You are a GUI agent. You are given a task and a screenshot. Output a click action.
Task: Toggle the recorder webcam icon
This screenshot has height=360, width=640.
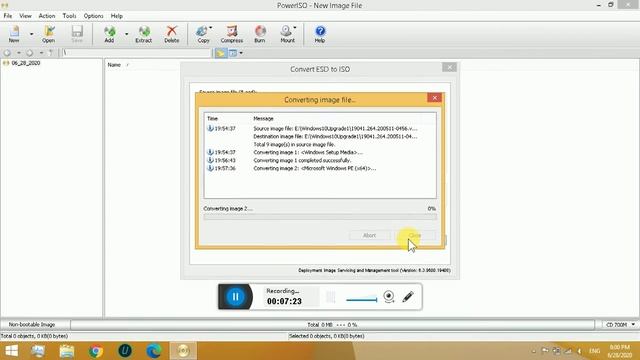point(389,297)
